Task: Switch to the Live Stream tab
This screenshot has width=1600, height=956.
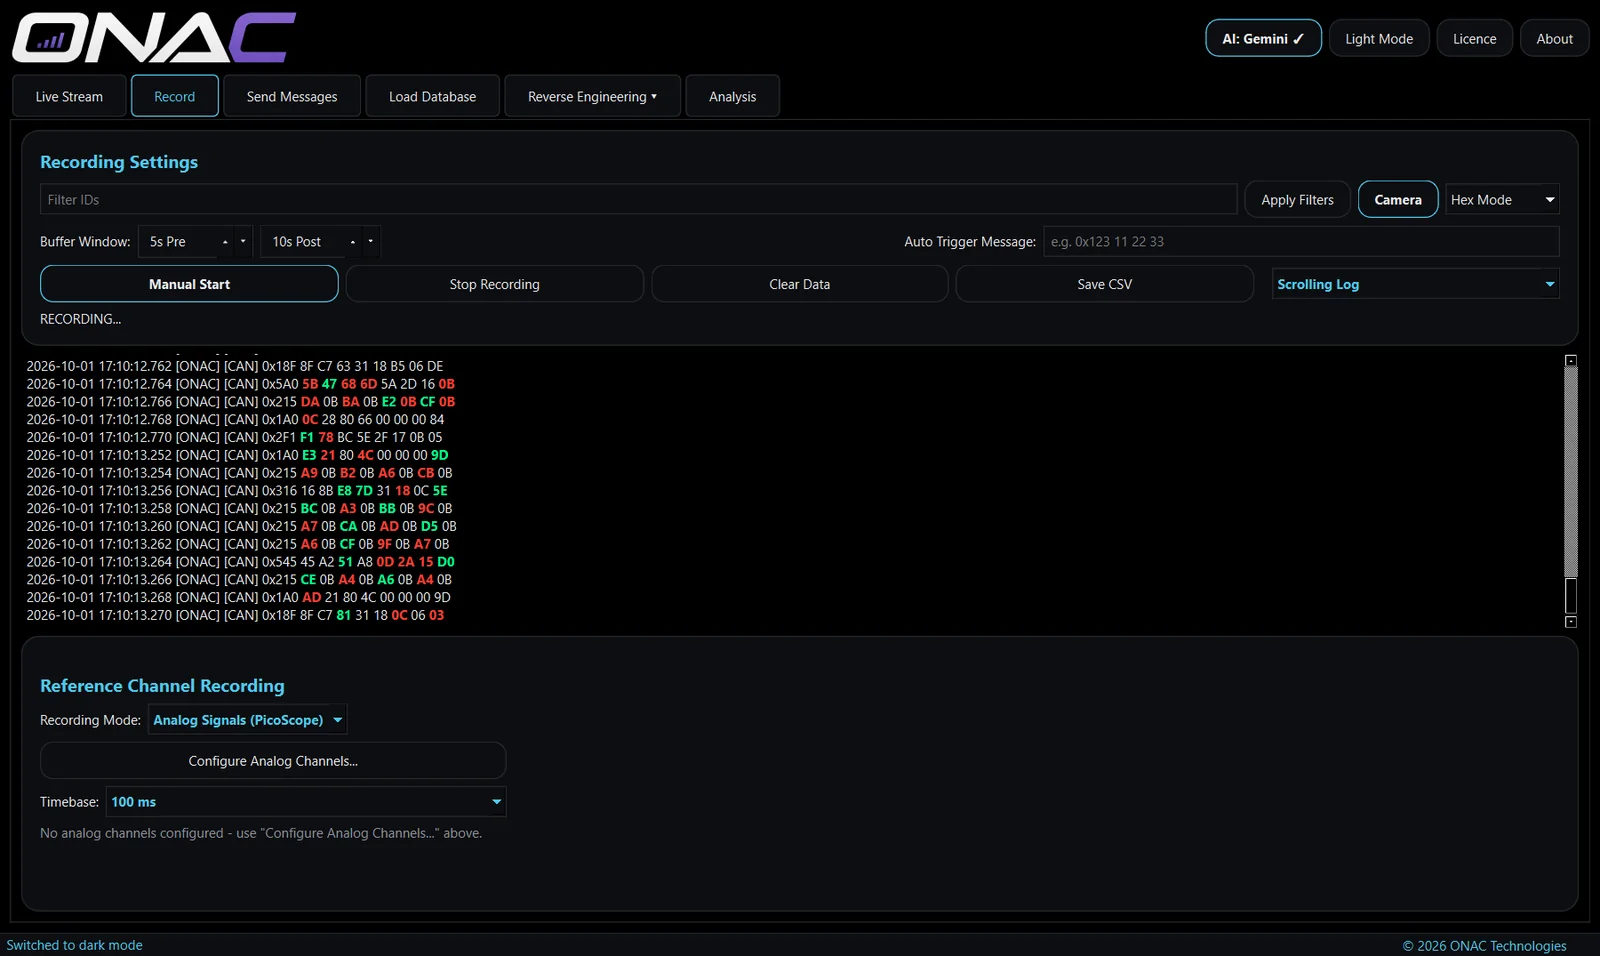Action: pos(69,97)
